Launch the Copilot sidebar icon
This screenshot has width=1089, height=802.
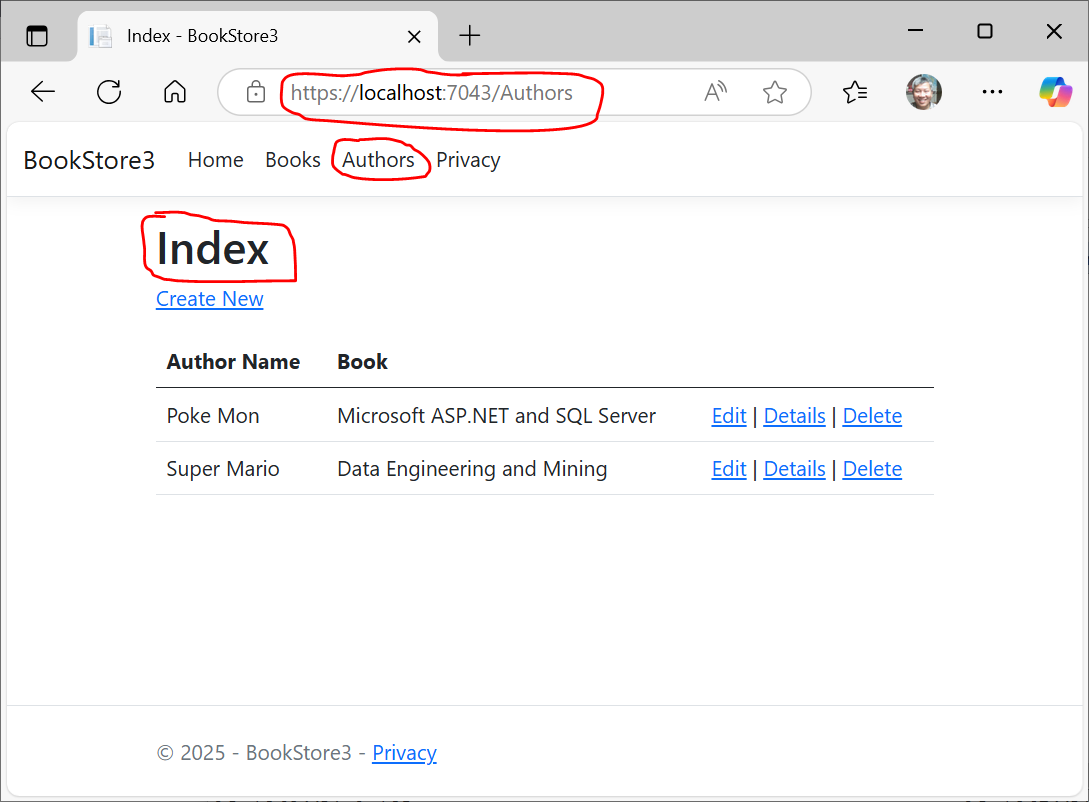(1055, 92)
